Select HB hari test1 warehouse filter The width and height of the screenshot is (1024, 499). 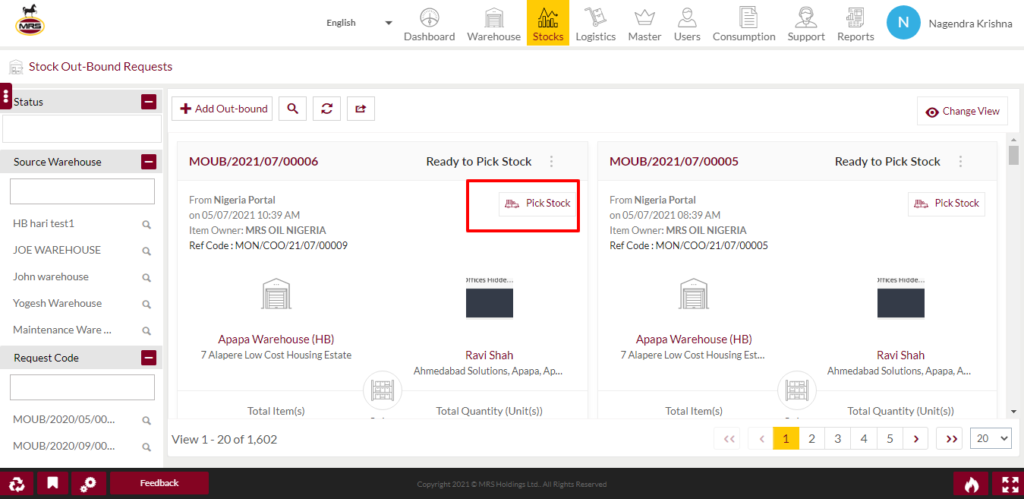click(x=44, y=223)
